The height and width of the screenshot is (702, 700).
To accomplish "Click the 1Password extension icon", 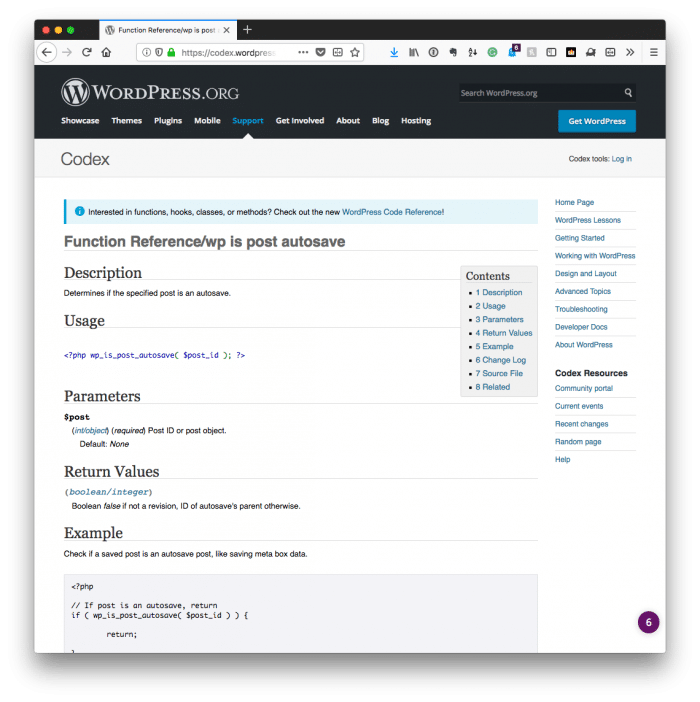I will (433, 52).
